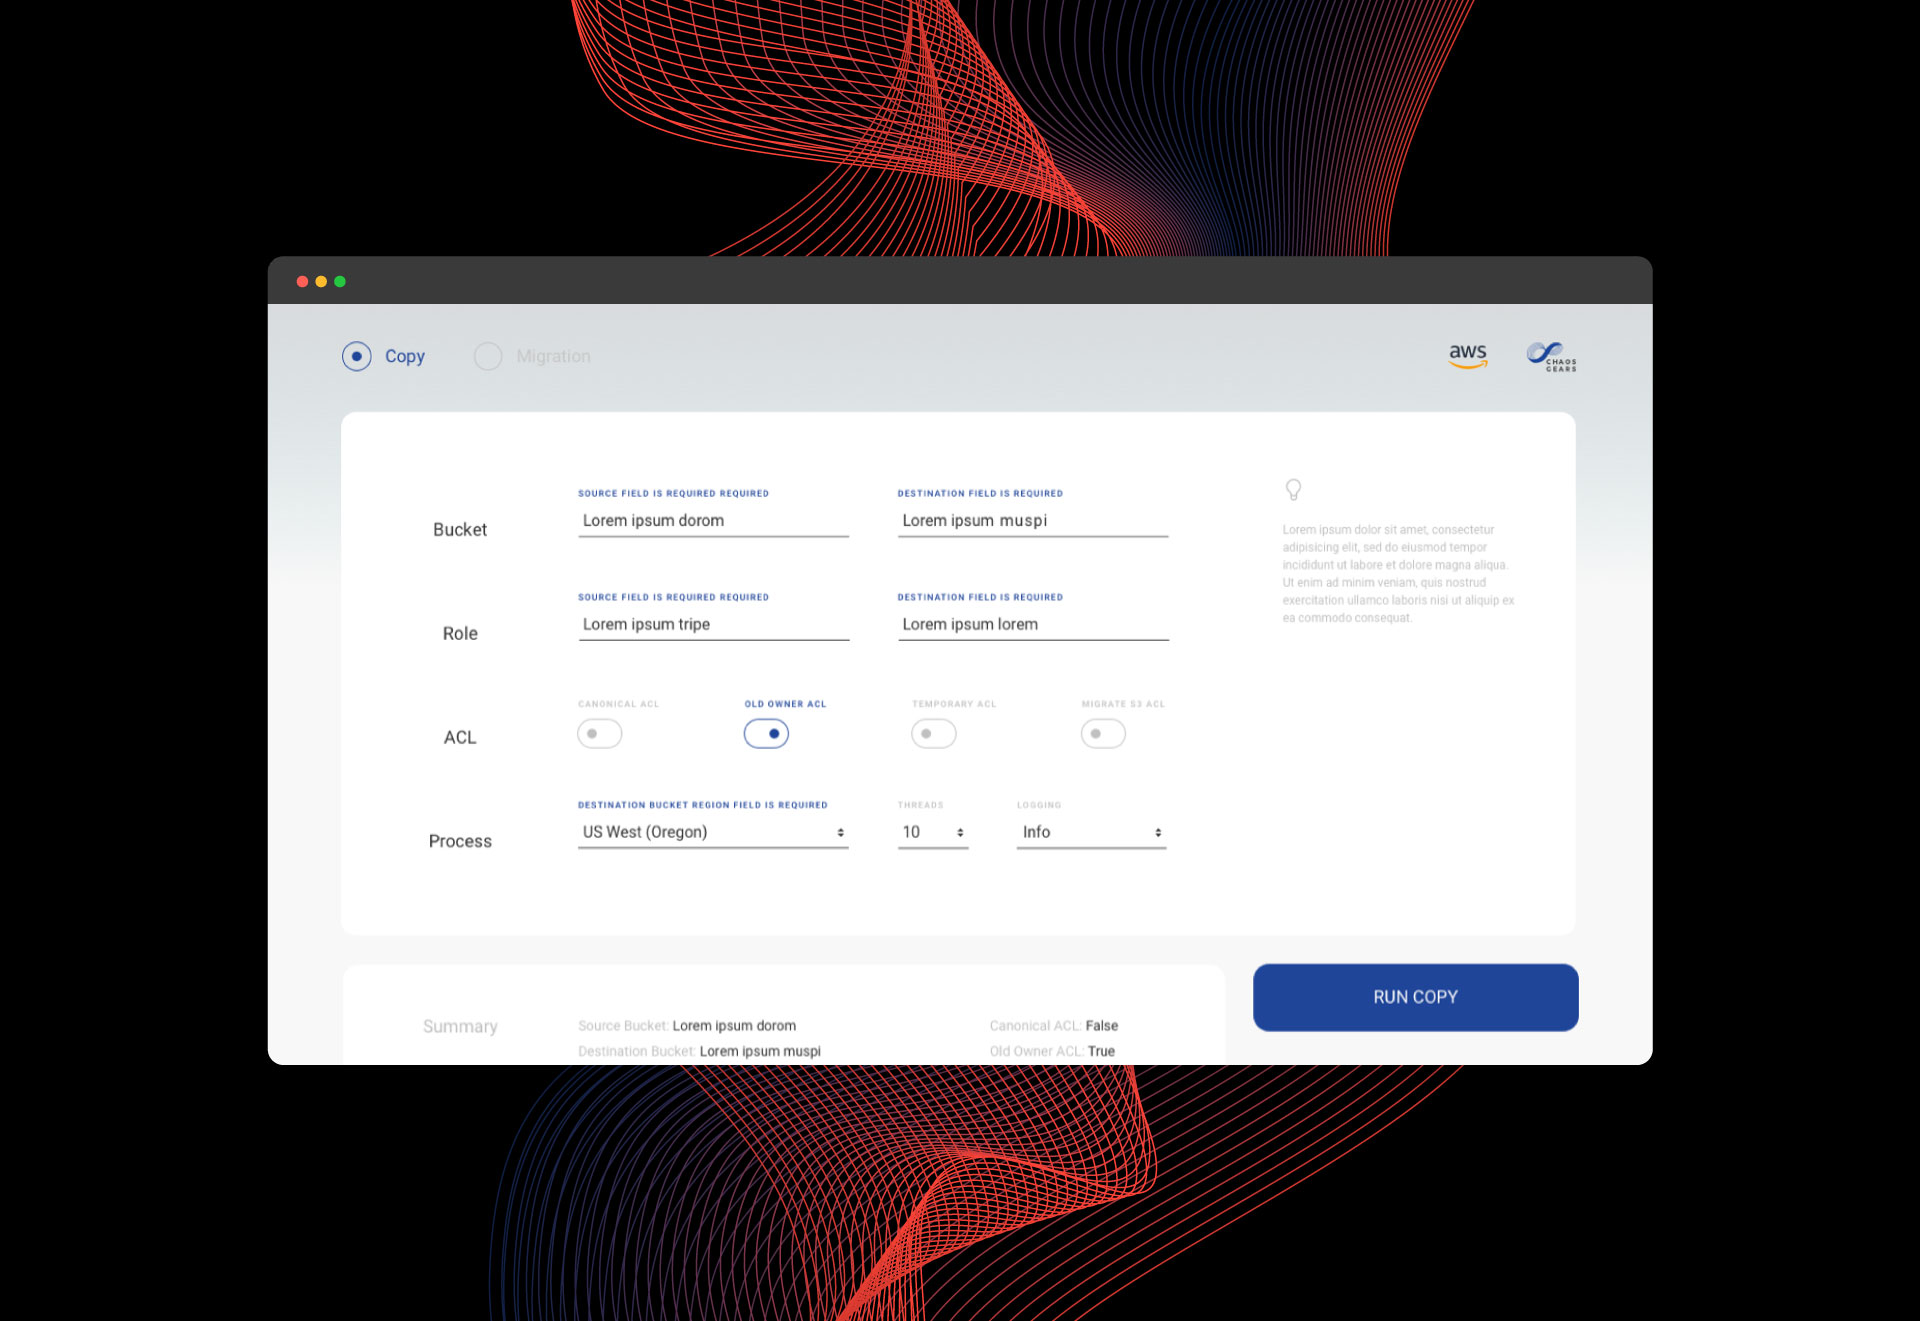This screenshot has height=1321, width=1920.
Task: Click the source Bucket input field
Action: pos(712,520)
